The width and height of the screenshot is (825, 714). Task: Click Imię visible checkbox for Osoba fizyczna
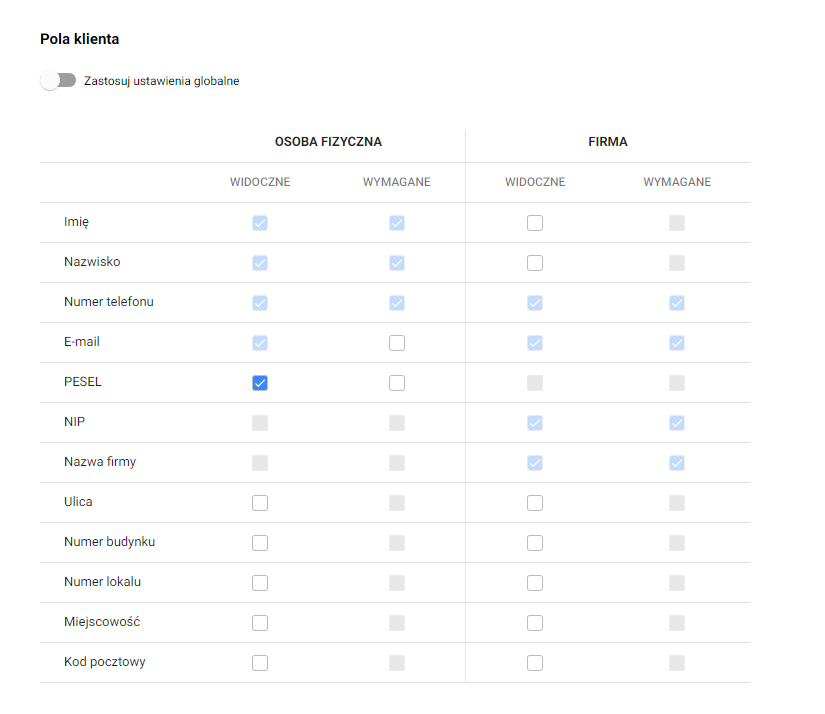click(x=260, y=222)
